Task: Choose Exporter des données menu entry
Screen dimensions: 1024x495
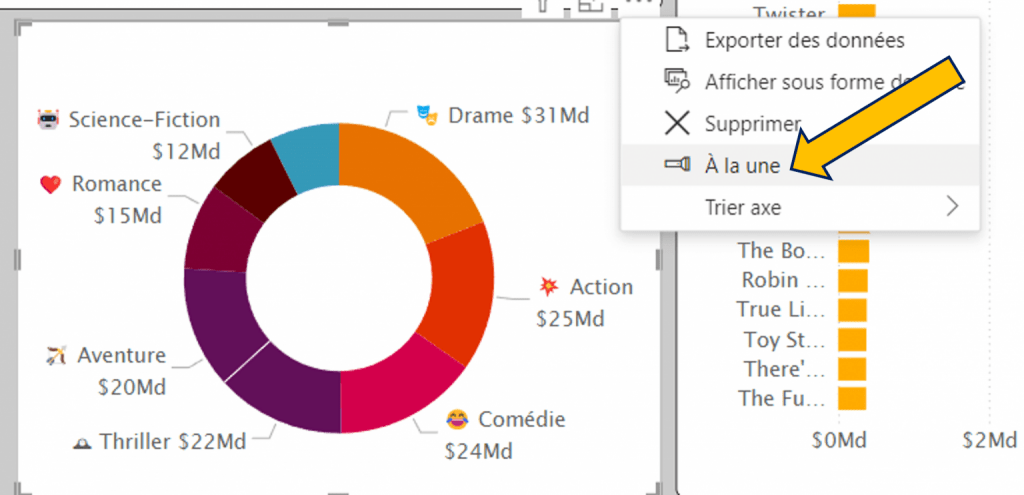Action: (800, 40)
